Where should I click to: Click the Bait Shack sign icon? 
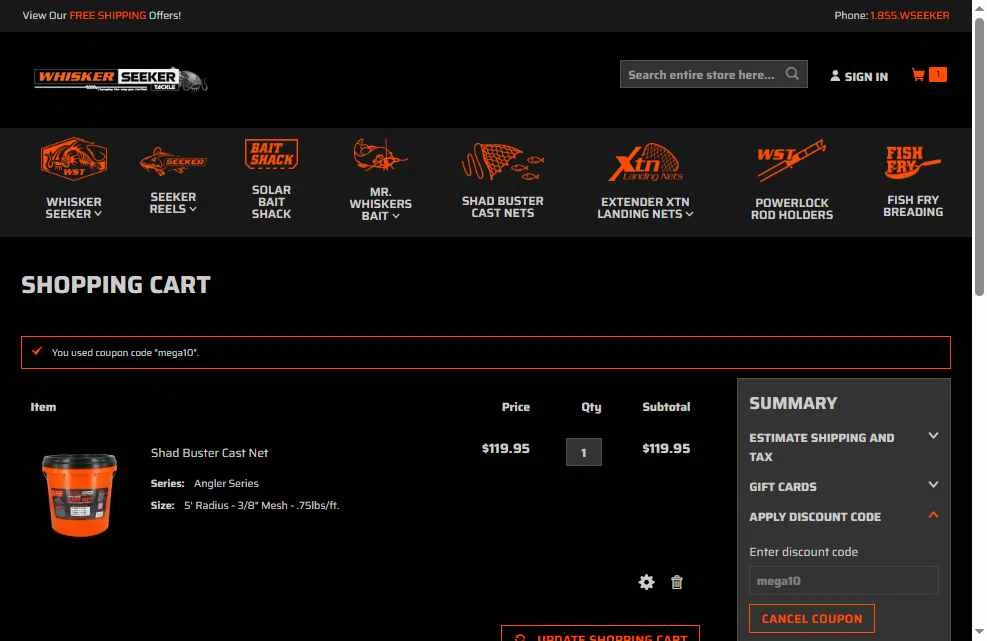tap(271, 154)
